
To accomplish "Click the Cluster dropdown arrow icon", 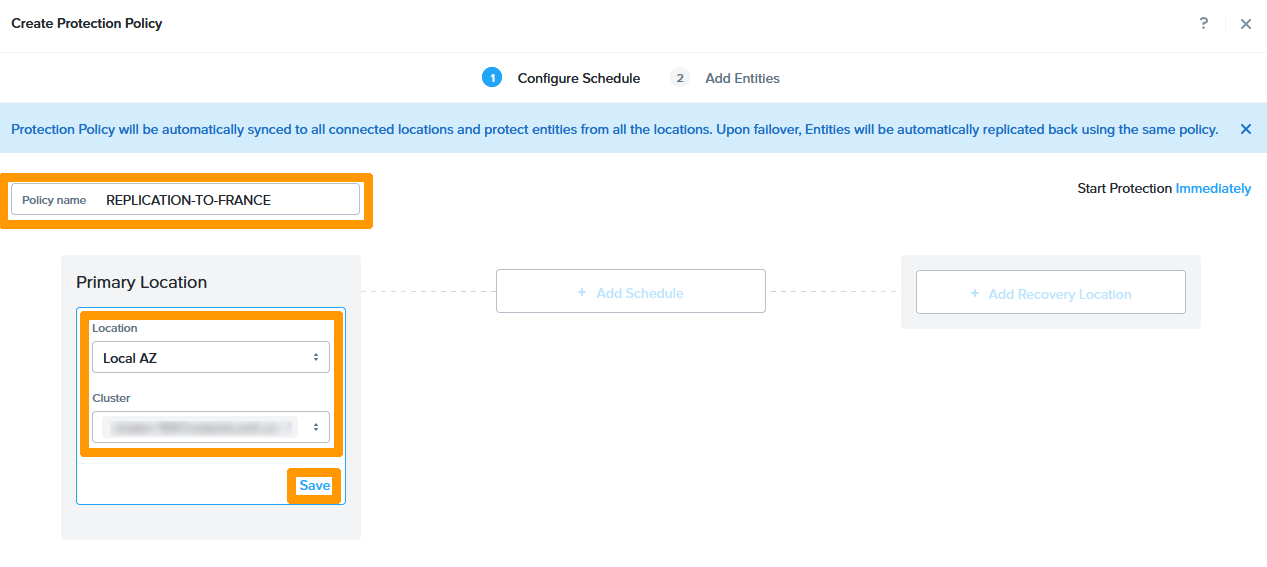I will (316, 428).
